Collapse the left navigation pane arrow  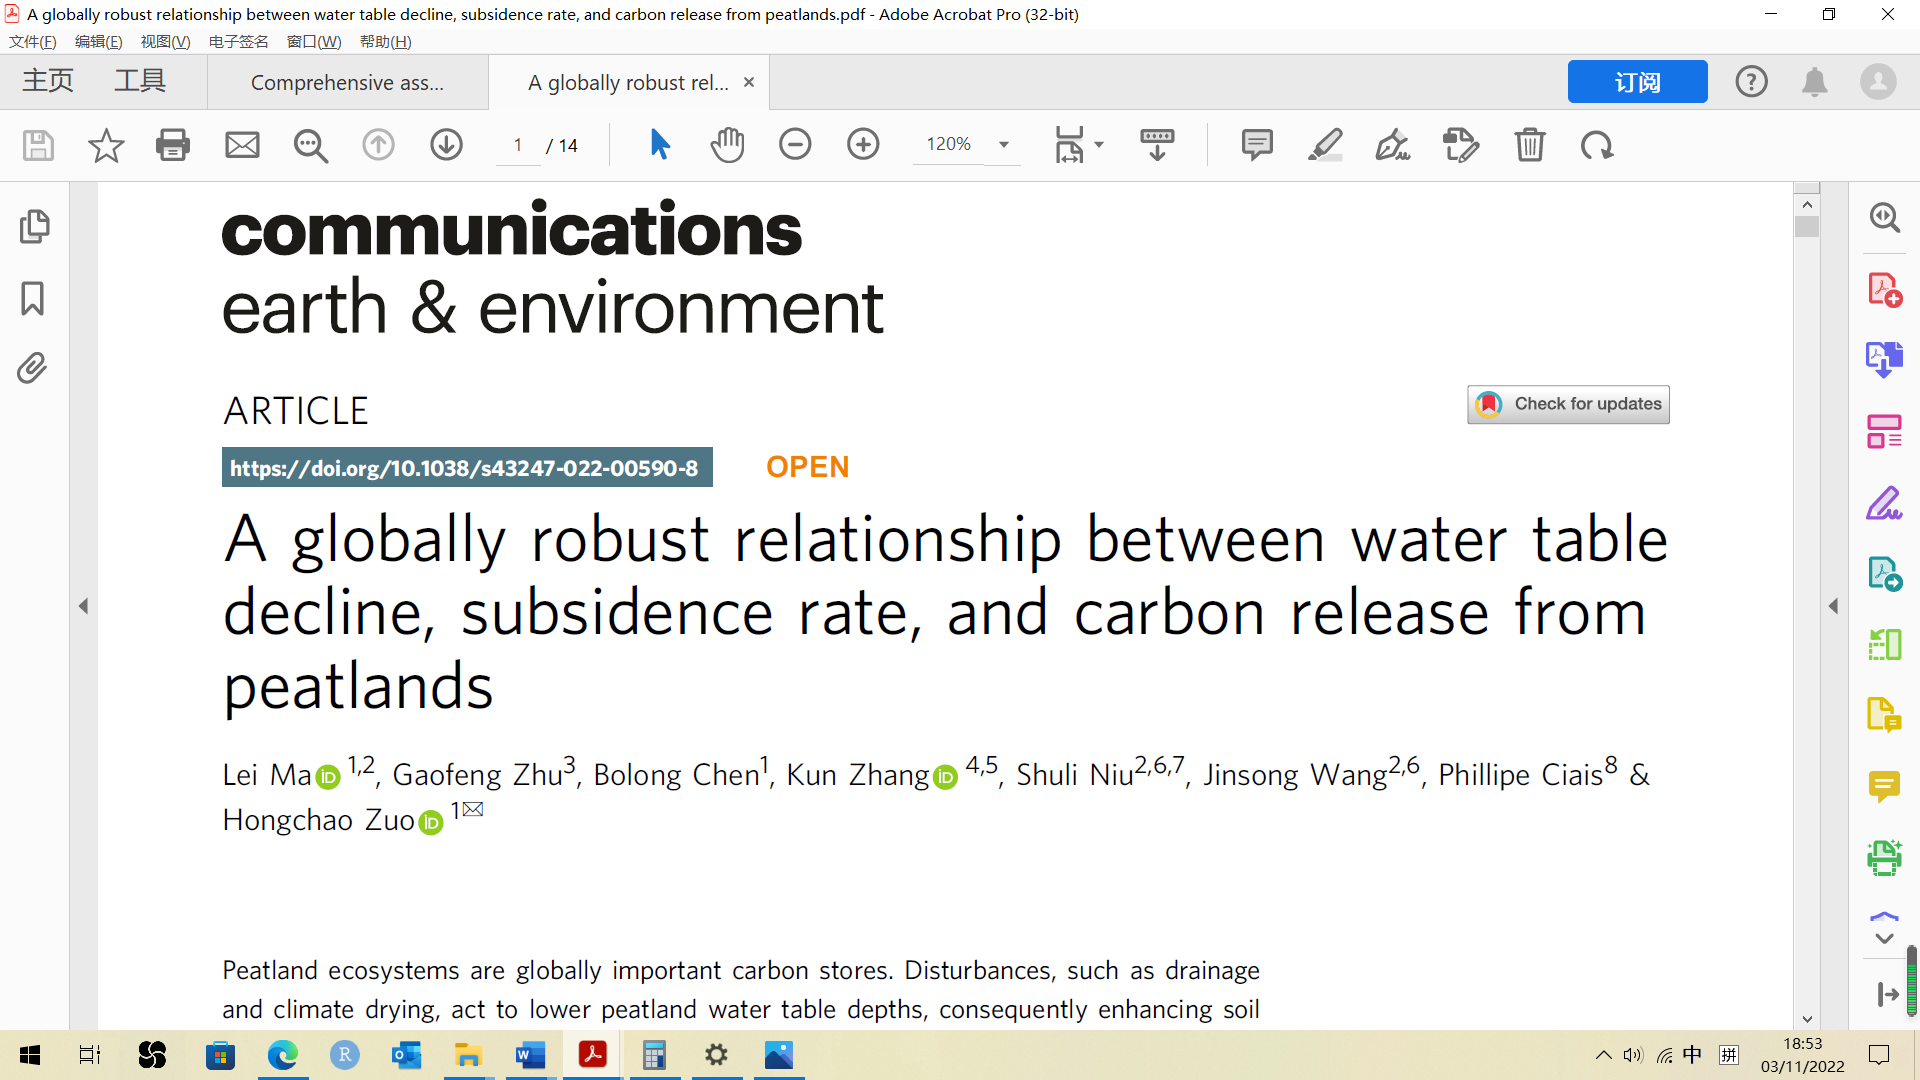tap(84, 606)
